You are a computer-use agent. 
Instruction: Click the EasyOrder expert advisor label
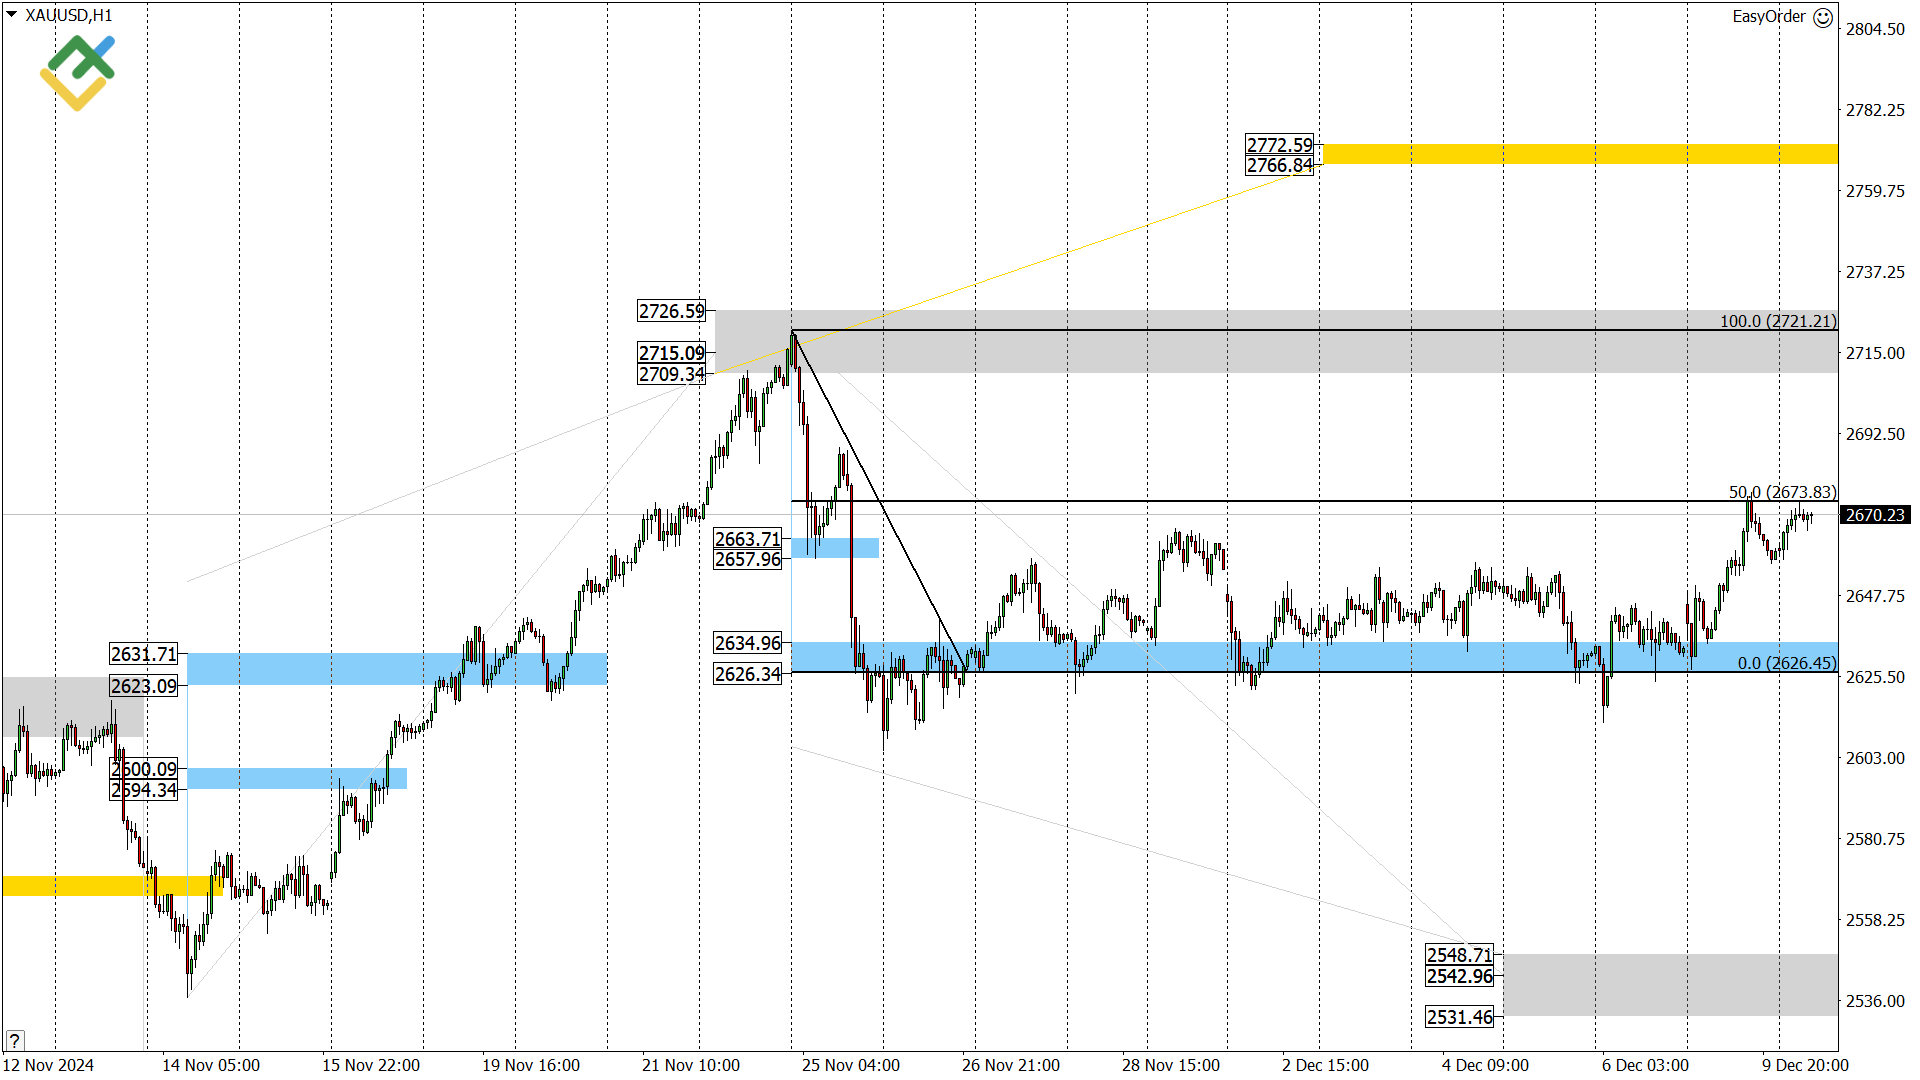1768,16
